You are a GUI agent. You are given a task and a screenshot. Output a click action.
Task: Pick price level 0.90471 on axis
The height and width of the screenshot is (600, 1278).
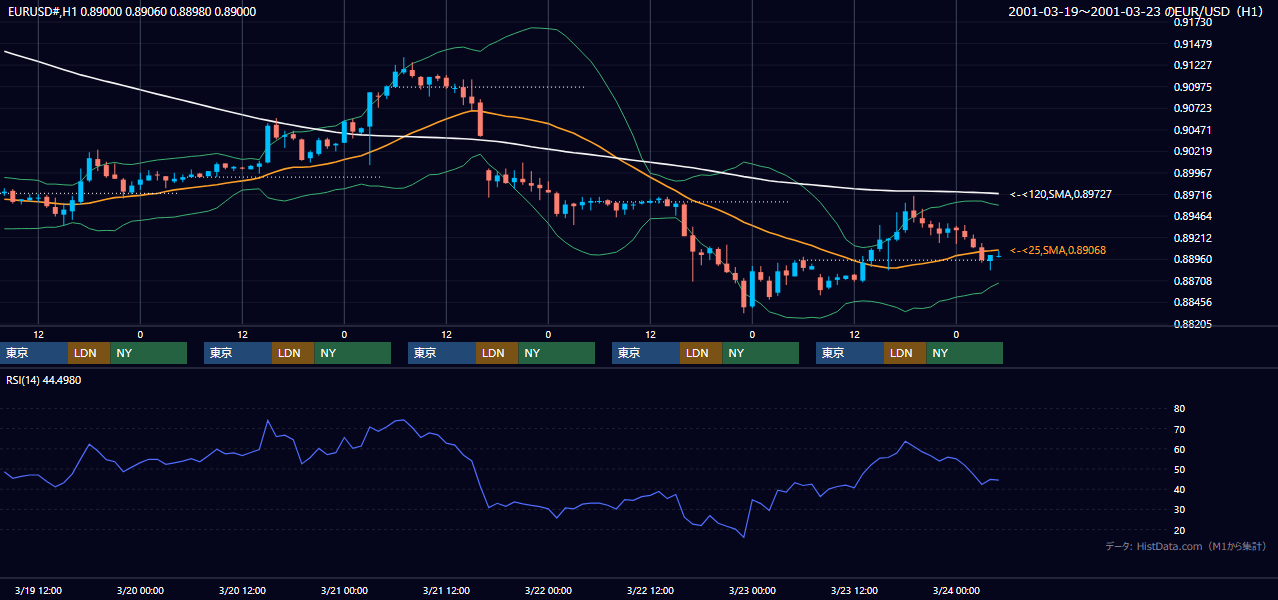point(1193,130)
